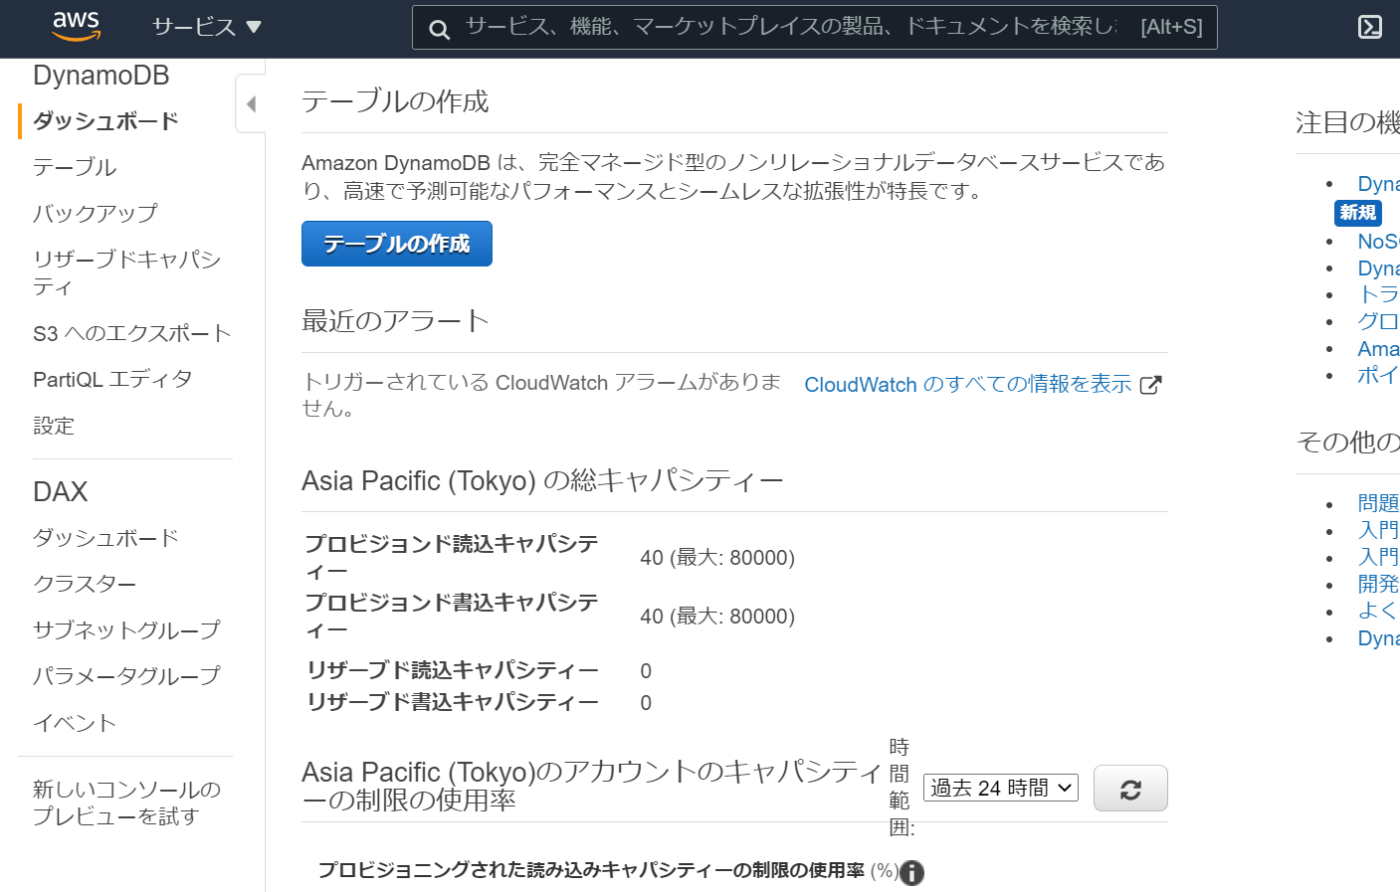Viewport: 1400px width, 892px height.
Task: Open the 過去 24 時間 time range dropdown
Action: click(1000, 788)
